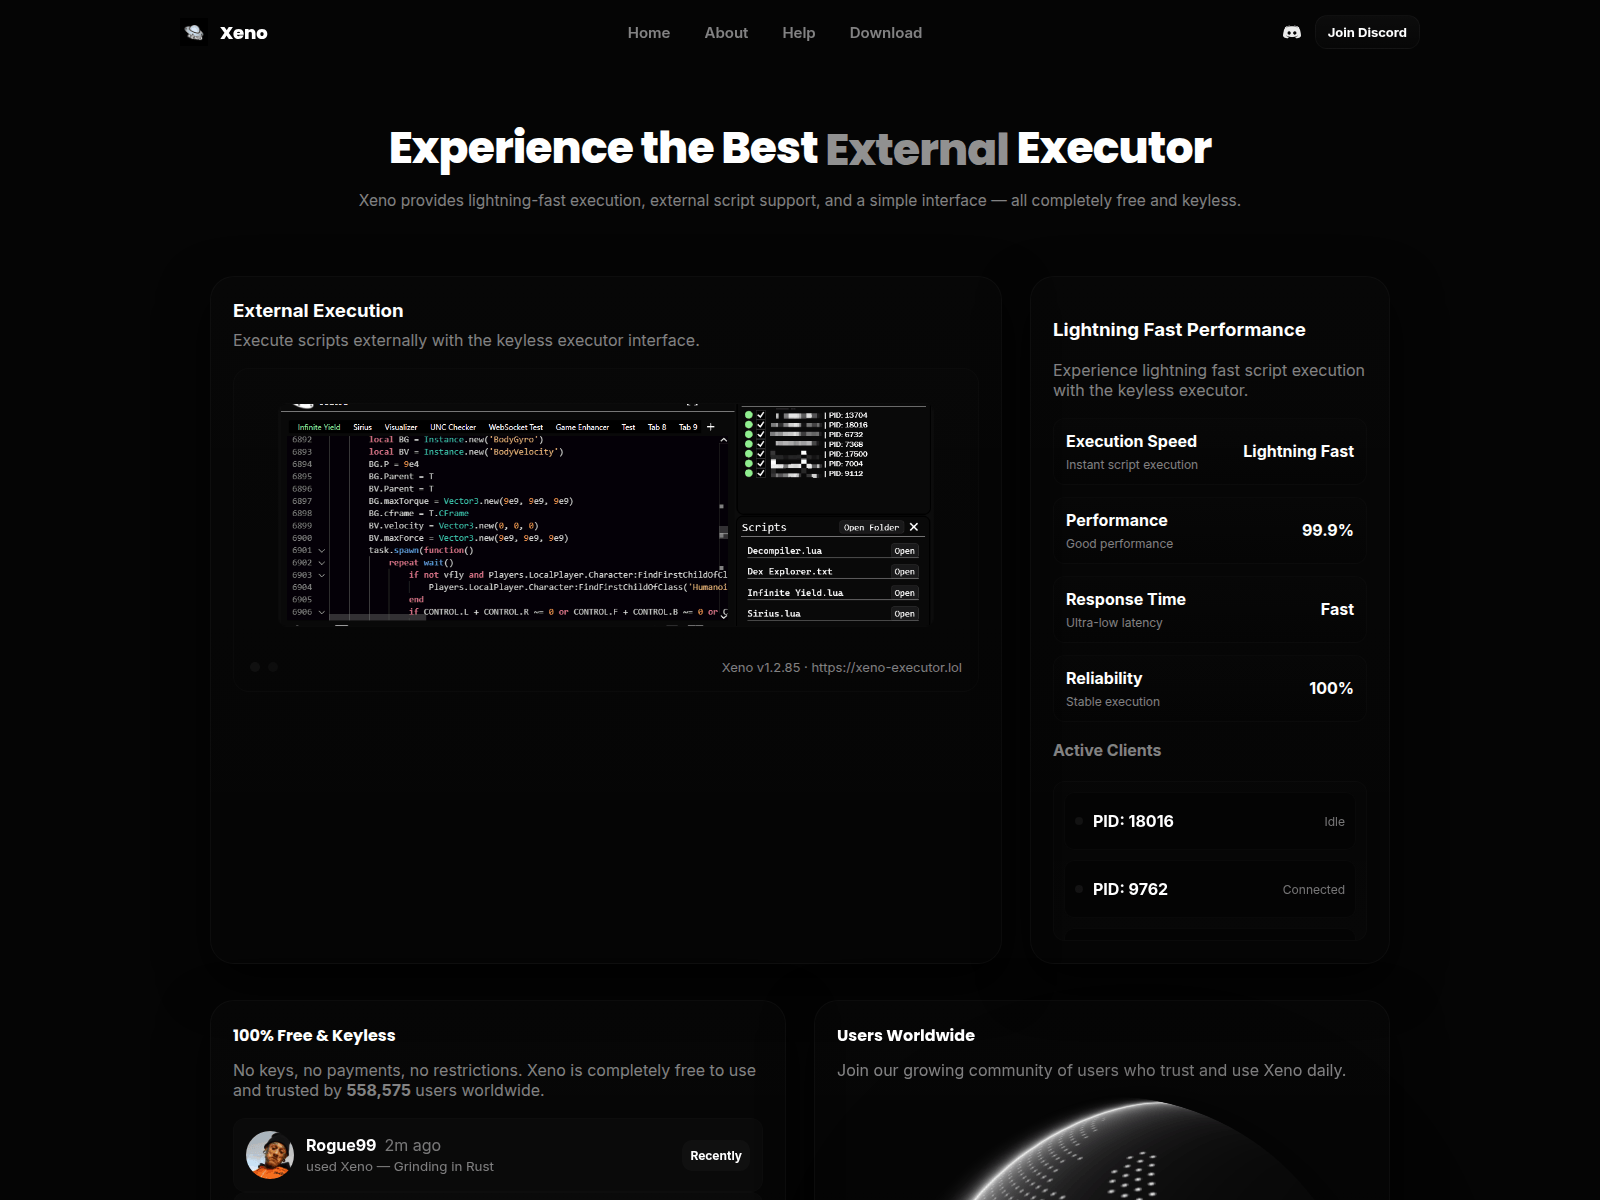This screenshot has height=1200, width=1600.
Task: Collapse the code fold at line 6901
Action: (x=322, y=550)
